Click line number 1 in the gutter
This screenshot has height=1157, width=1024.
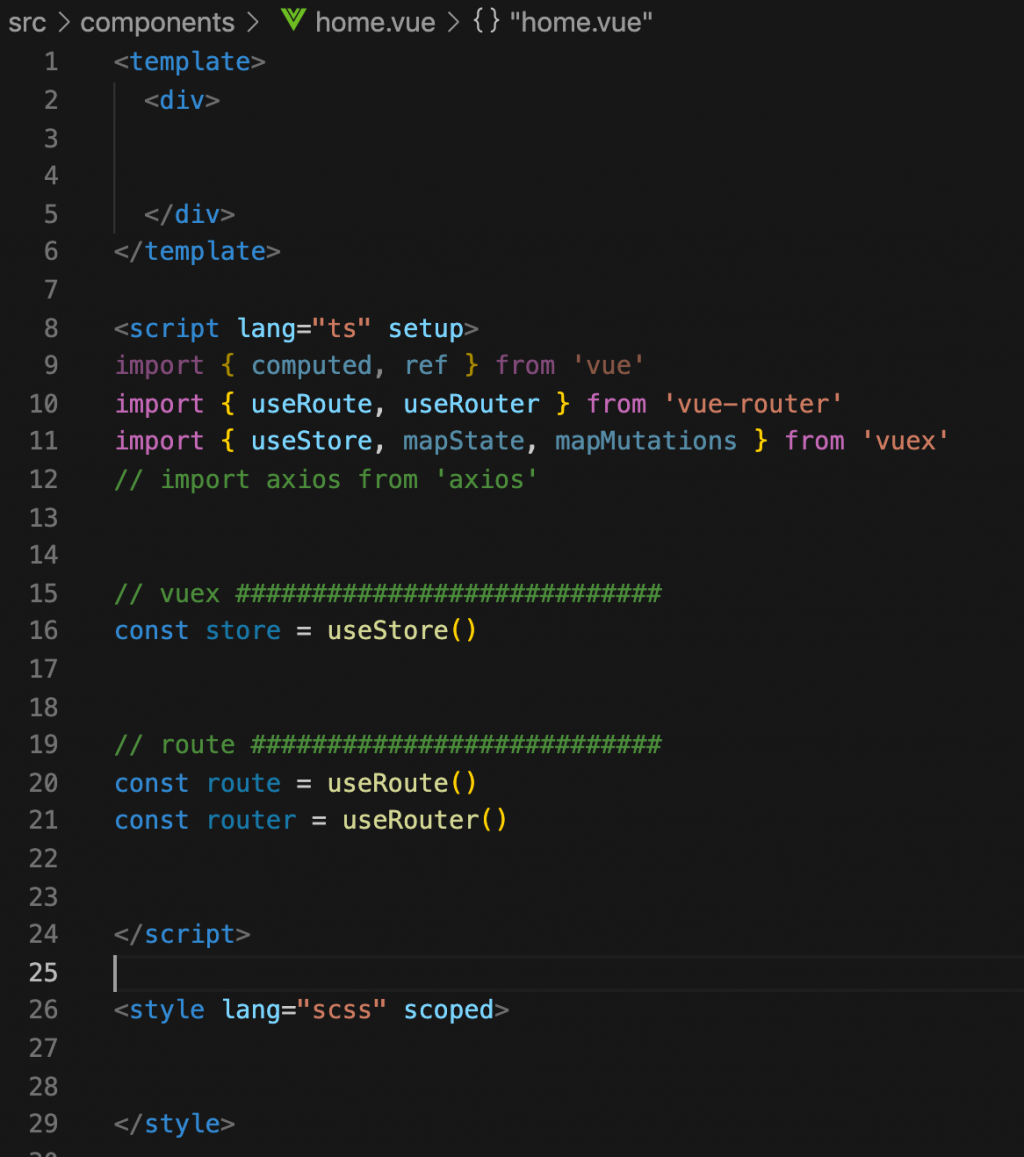coord(51,61)
